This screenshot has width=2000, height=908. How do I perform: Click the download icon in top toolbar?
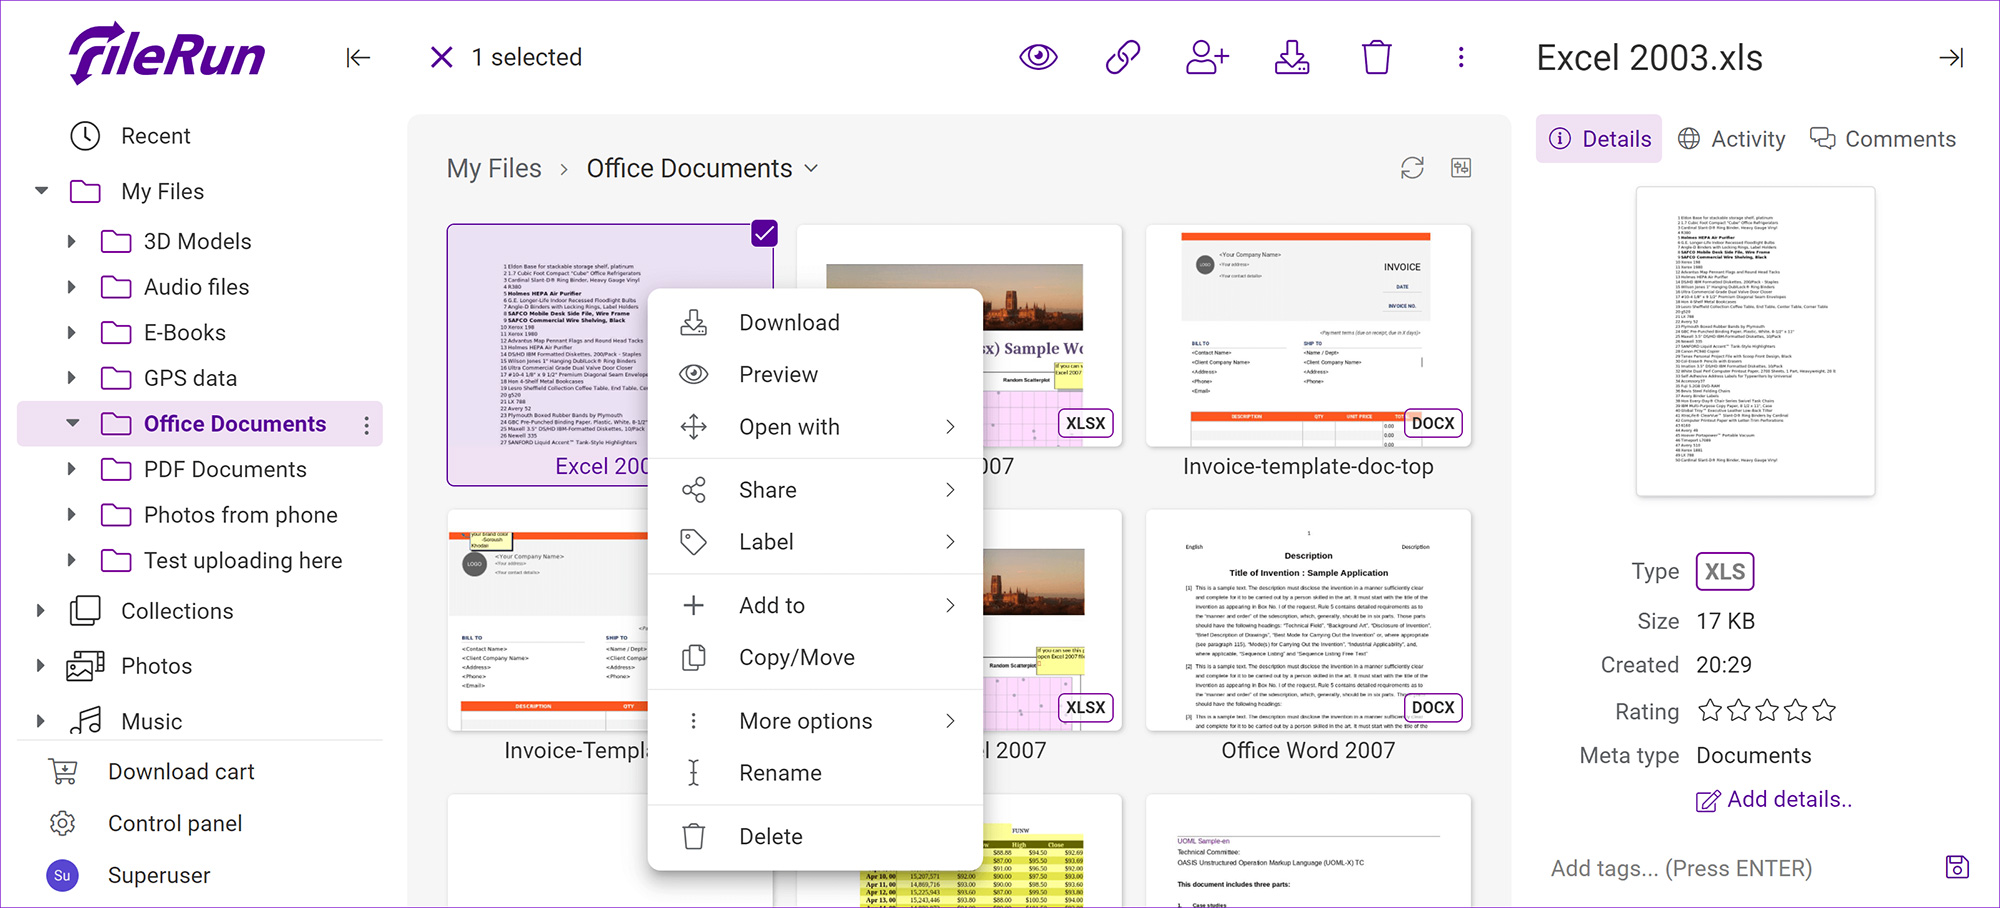pyautogui.click(x=1292, y=57)
